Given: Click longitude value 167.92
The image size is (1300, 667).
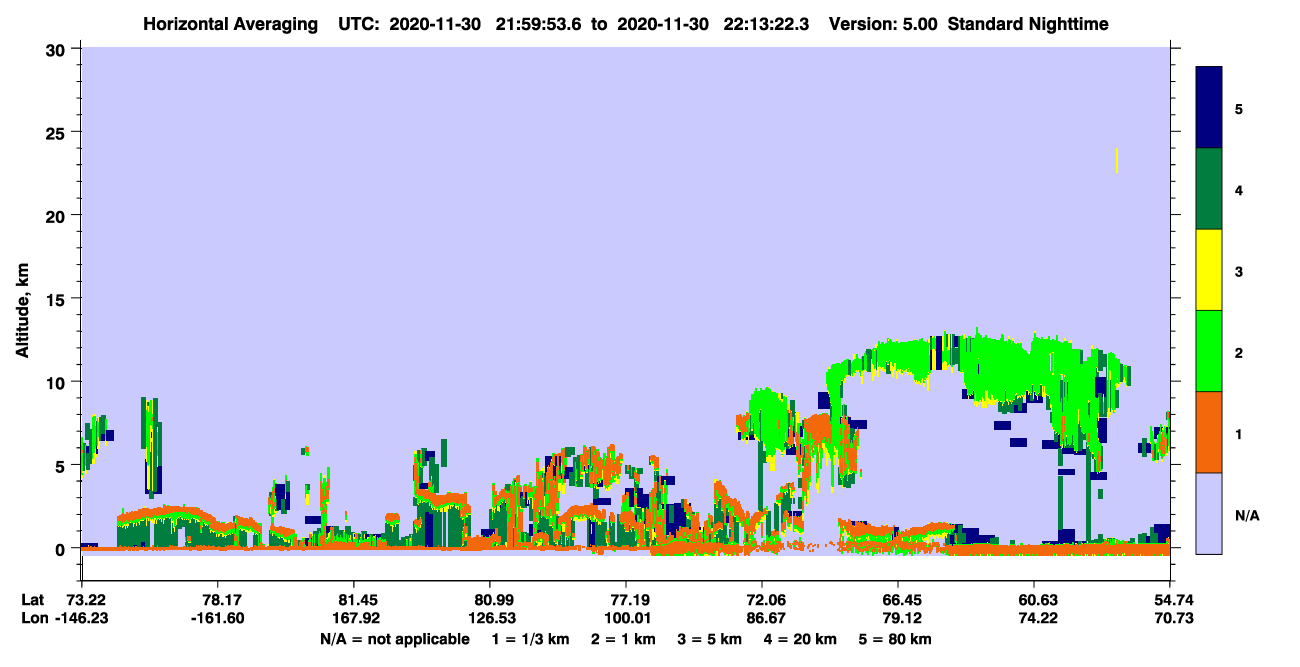Looking at the screenshot, I should coord(354,618).
